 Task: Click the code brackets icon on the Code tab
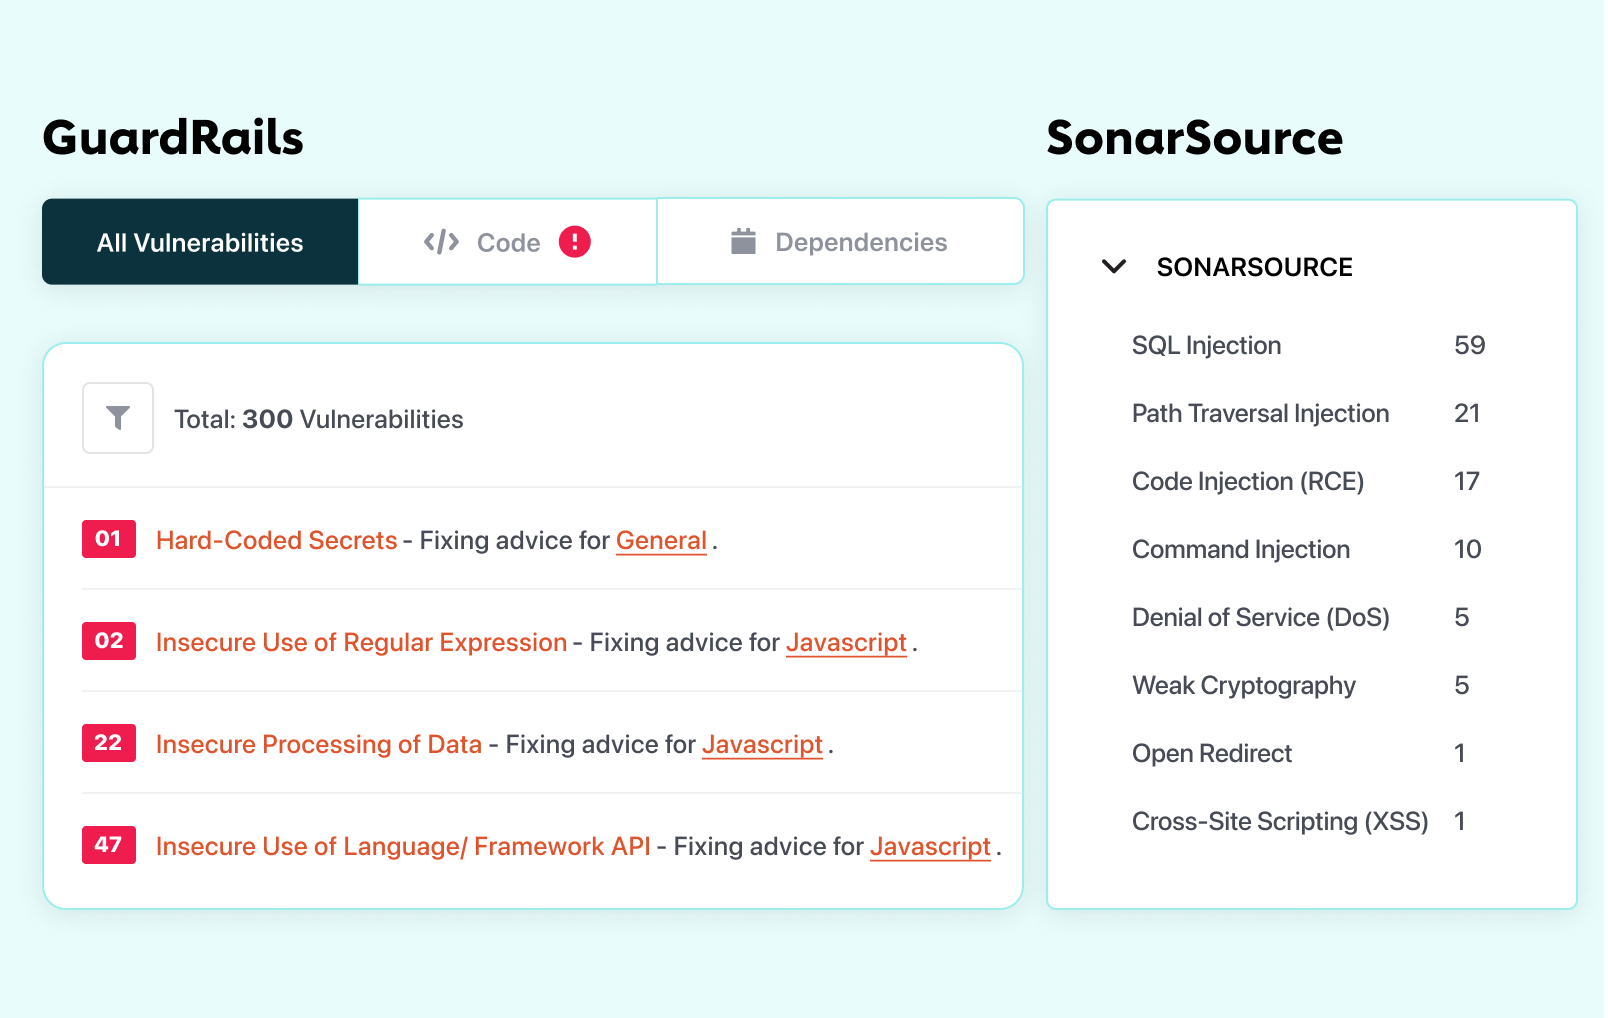click(441, 241)
